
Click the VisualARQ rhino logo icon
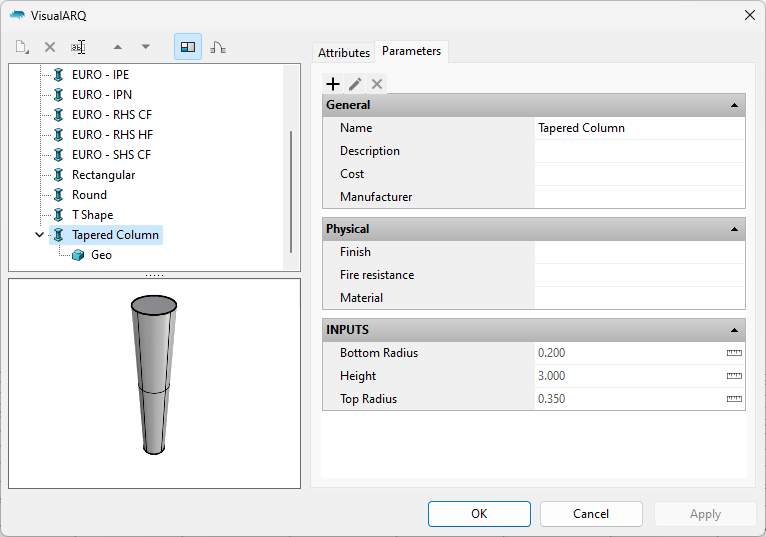click(17, 16)
